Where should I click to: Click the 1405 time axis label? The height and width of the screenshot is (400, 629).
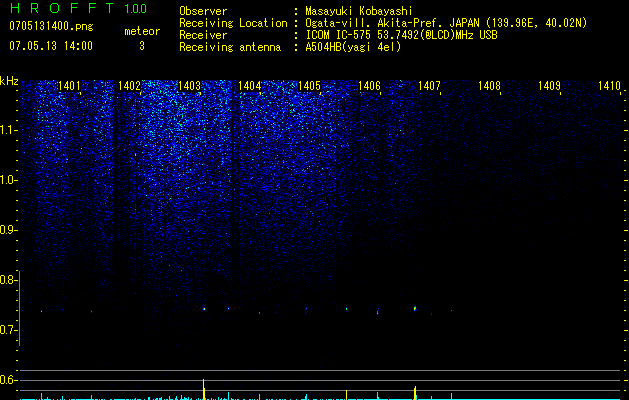tap(309, 85)
